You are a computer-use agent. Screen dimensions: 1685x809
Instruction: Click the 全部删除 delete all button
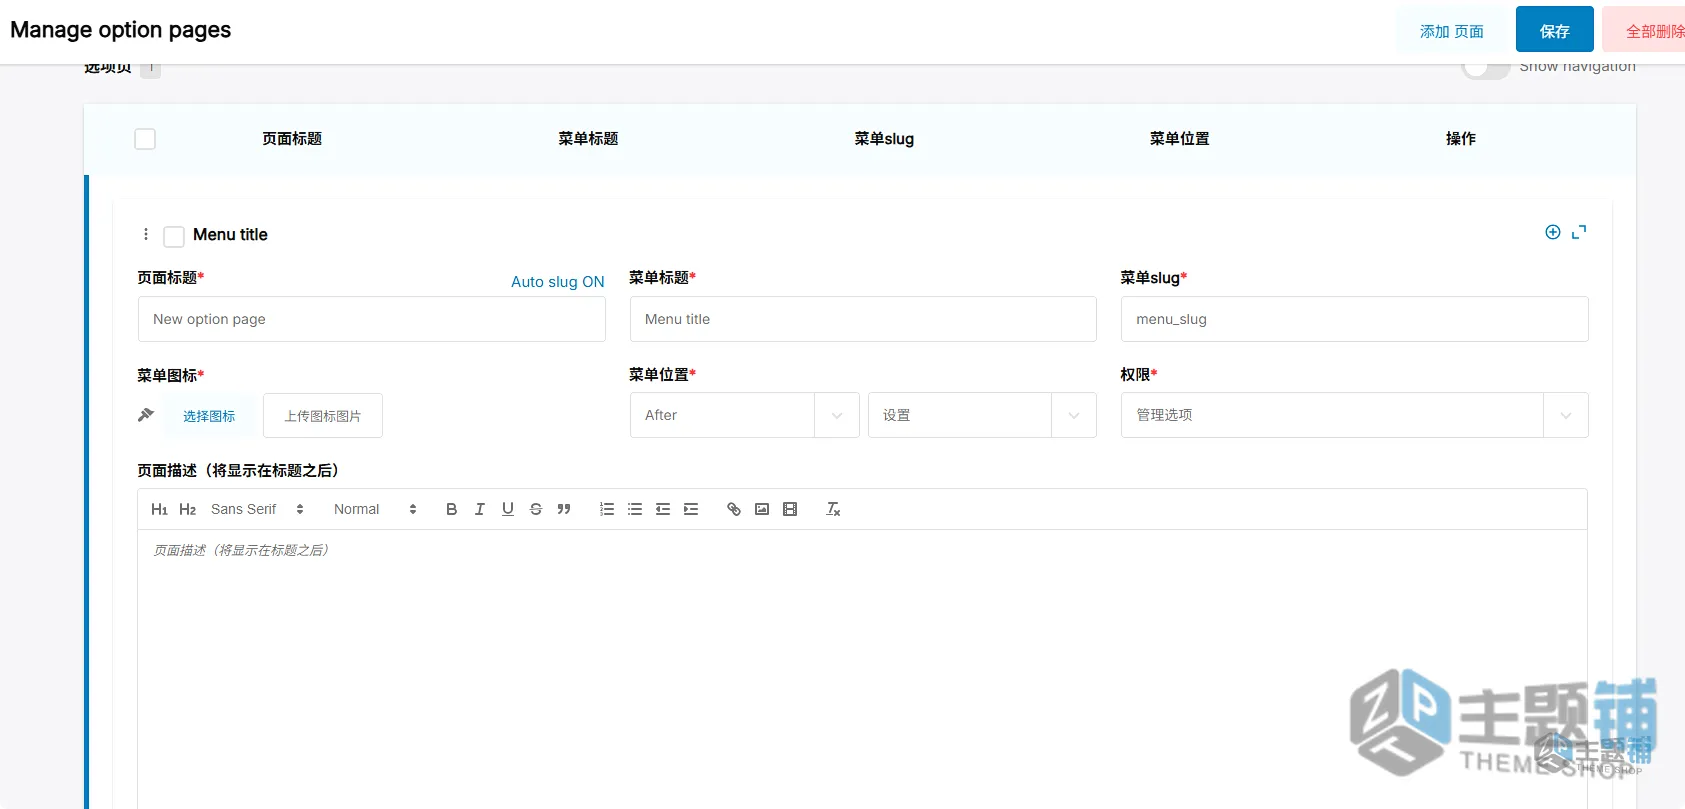click(x=1645, y=30)
